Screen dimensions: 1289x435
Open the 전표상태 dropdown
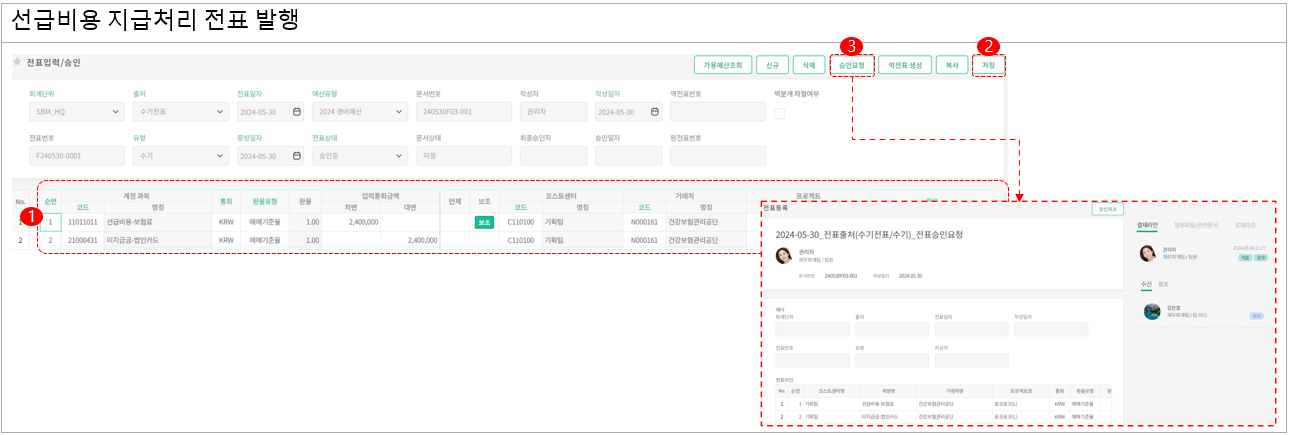pos(400,156)
